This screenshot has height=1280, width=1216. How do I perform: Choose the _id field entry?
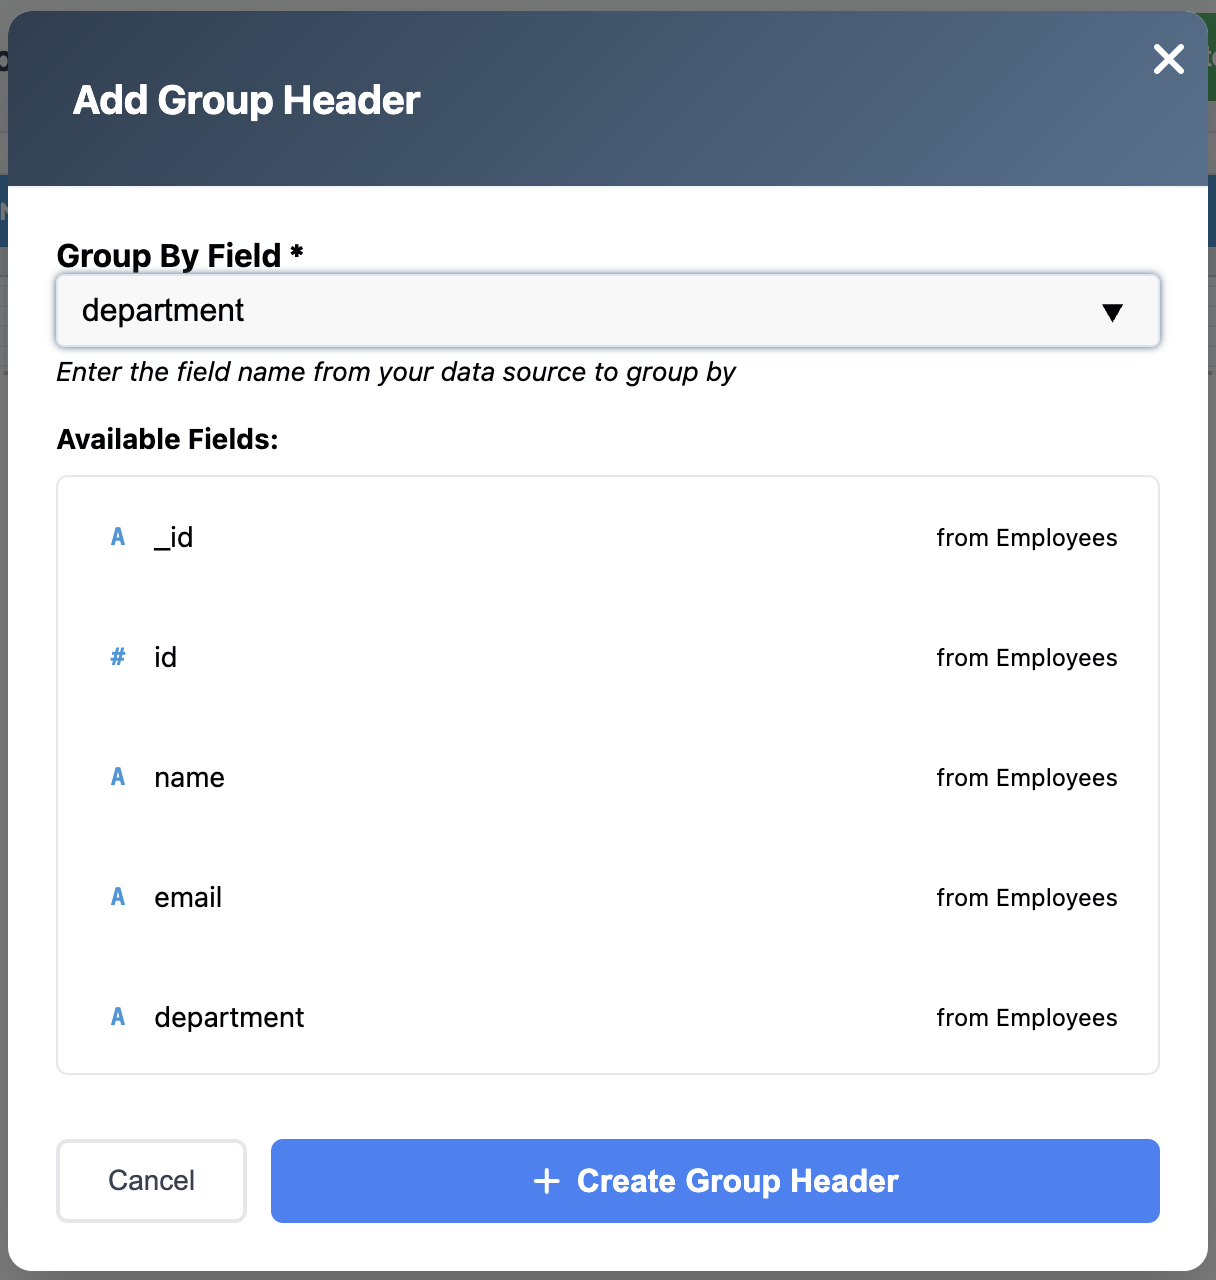click(x=173, y=537)
